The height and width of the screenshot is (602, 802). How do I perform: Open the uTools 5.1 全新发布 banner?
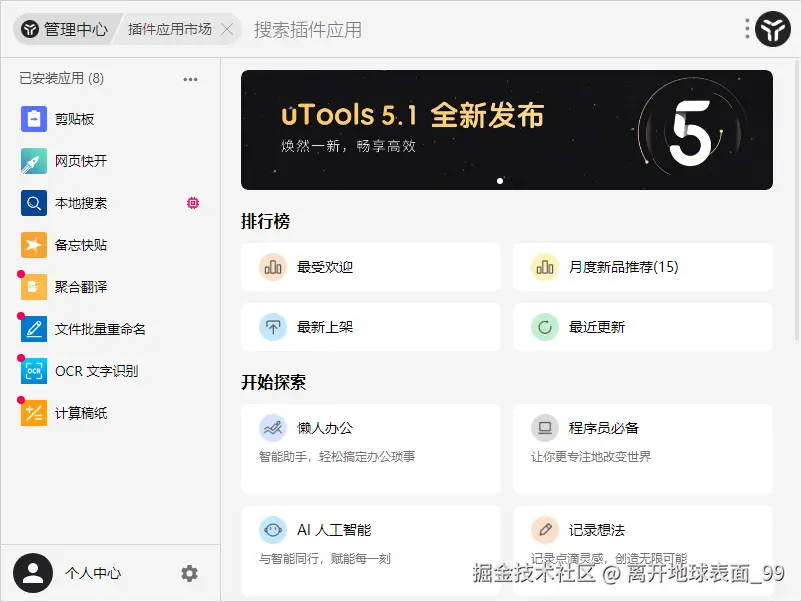tap(507, 130)
